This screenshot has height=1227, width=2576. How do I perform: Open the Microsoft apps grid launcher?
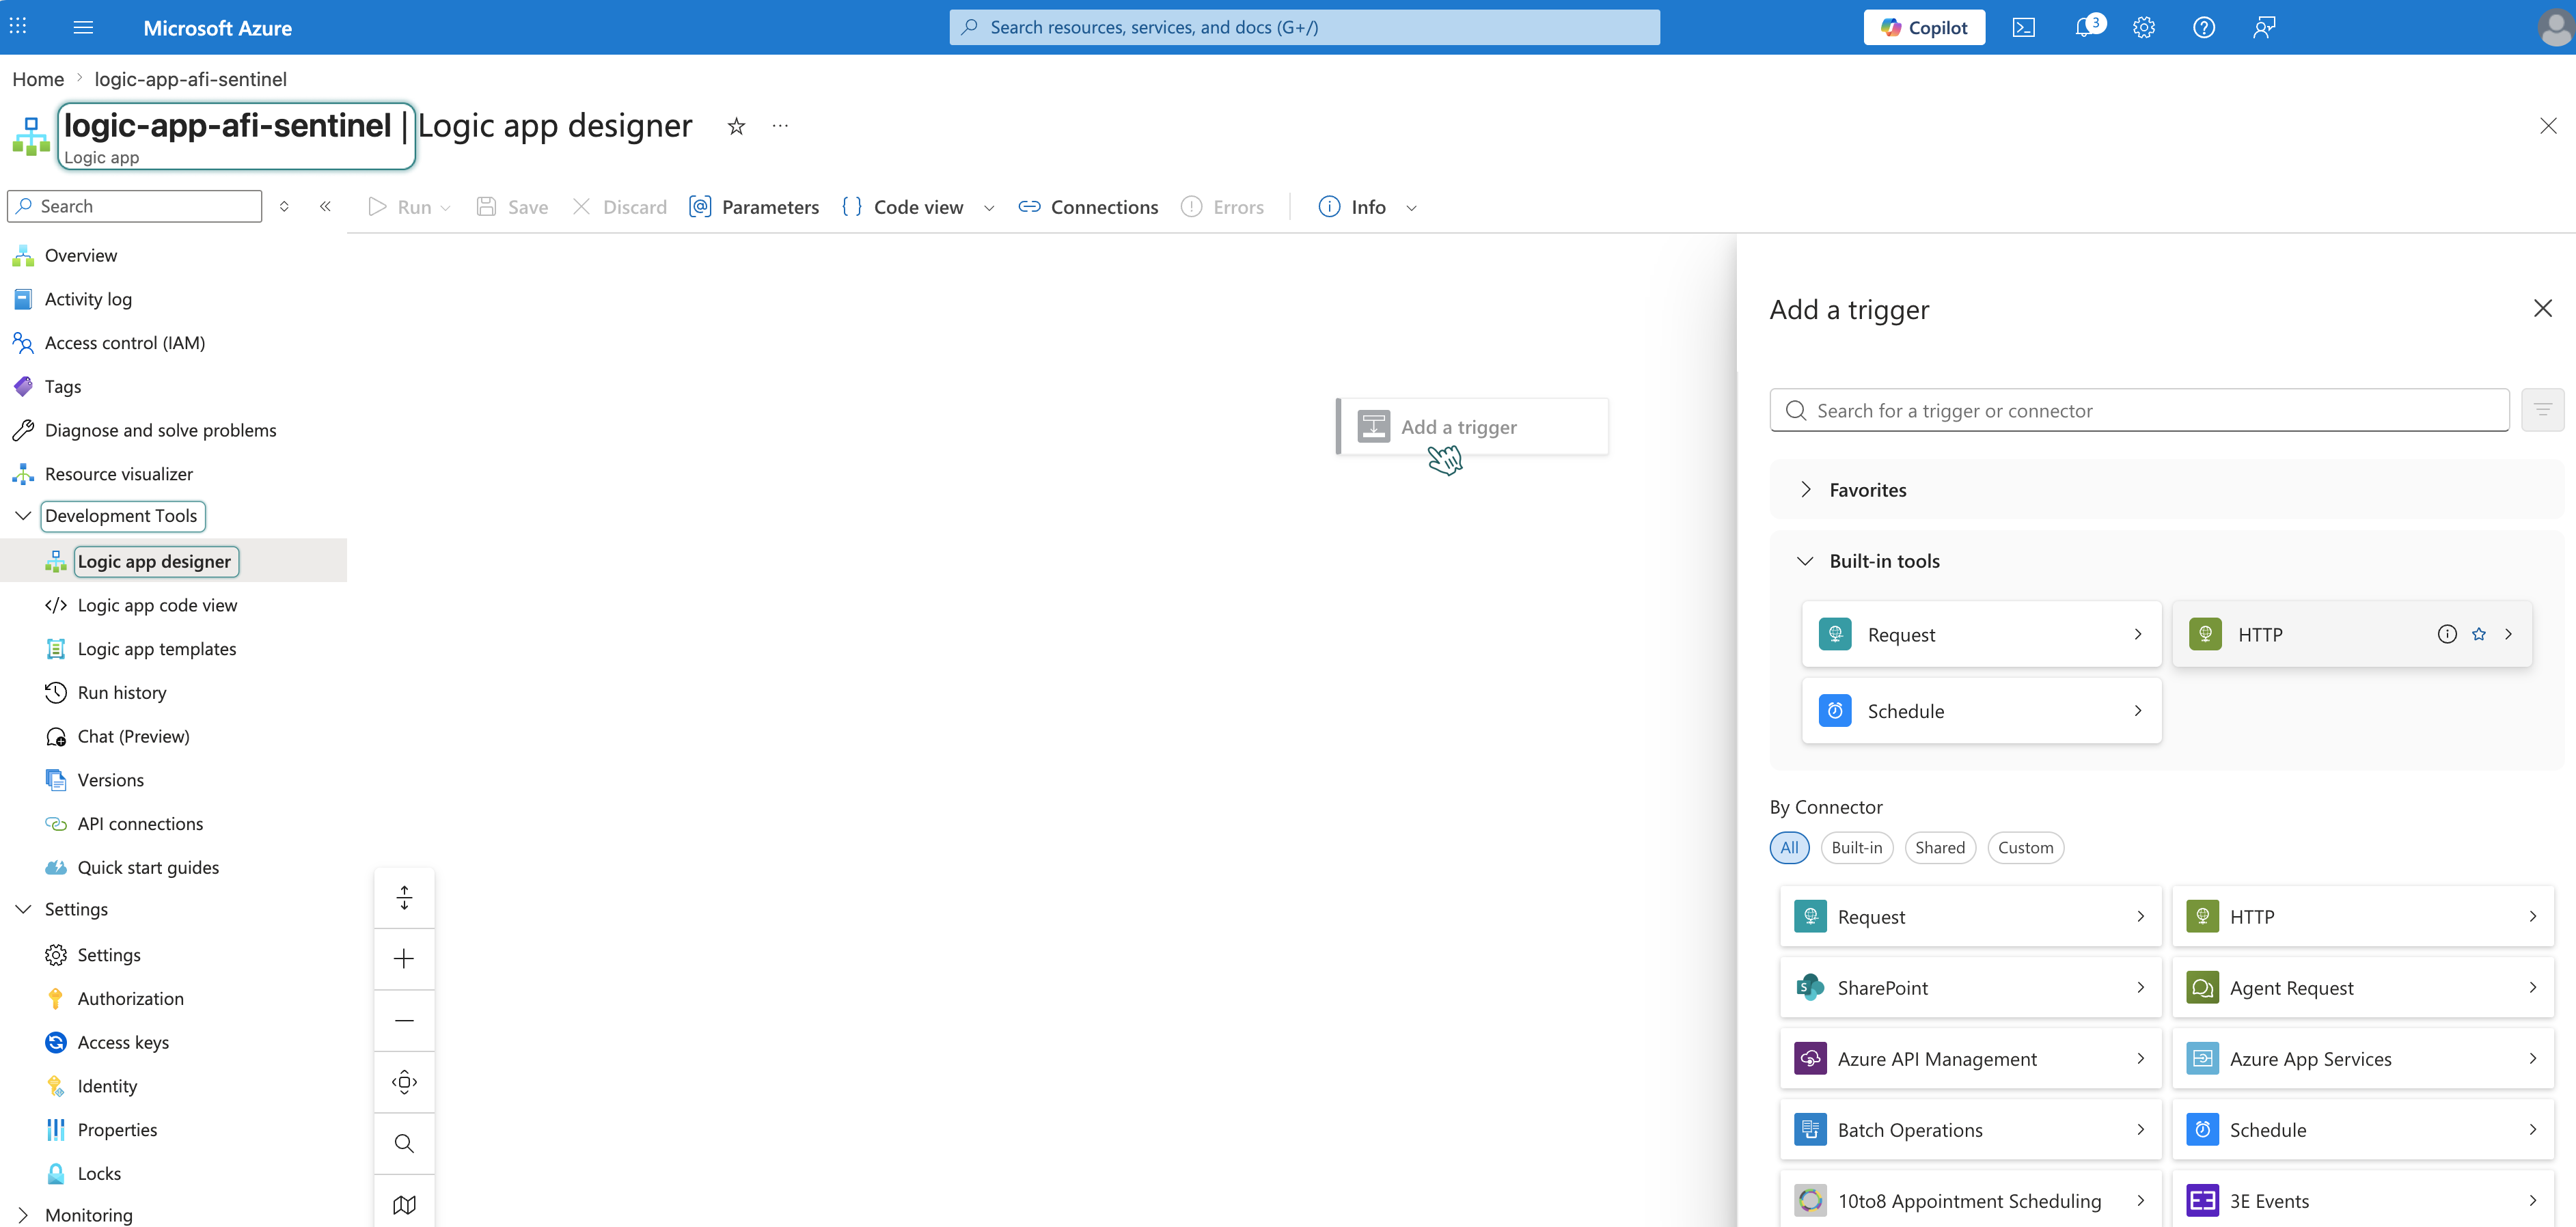point(18,27)
